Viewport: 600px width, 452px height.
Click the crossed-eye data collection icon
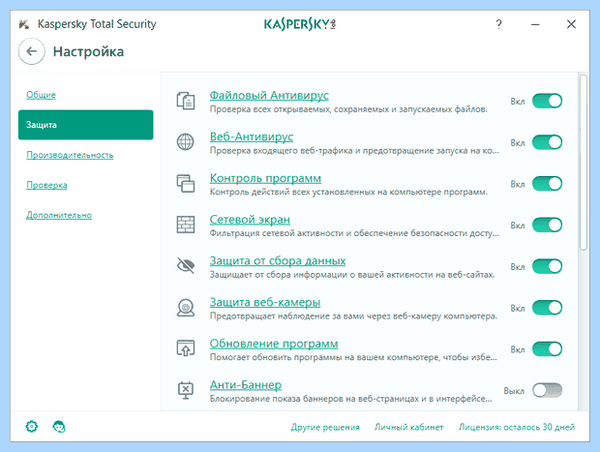click(x=186, y=266)
